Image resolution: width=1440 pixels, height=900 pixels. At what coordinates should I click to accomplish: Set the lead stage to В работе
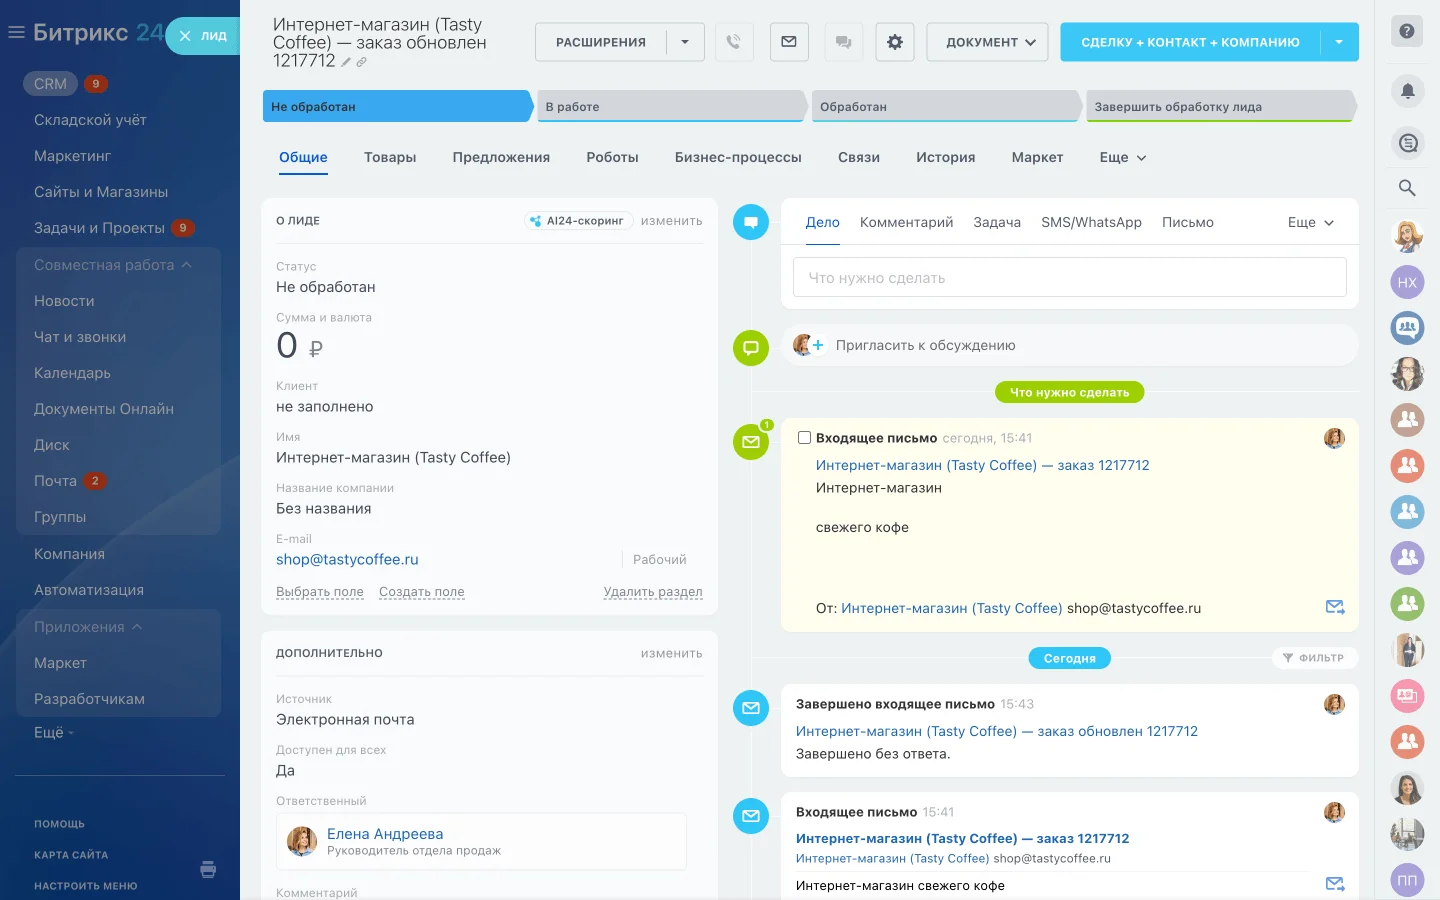pyautogui.click(x=670, y=107)
